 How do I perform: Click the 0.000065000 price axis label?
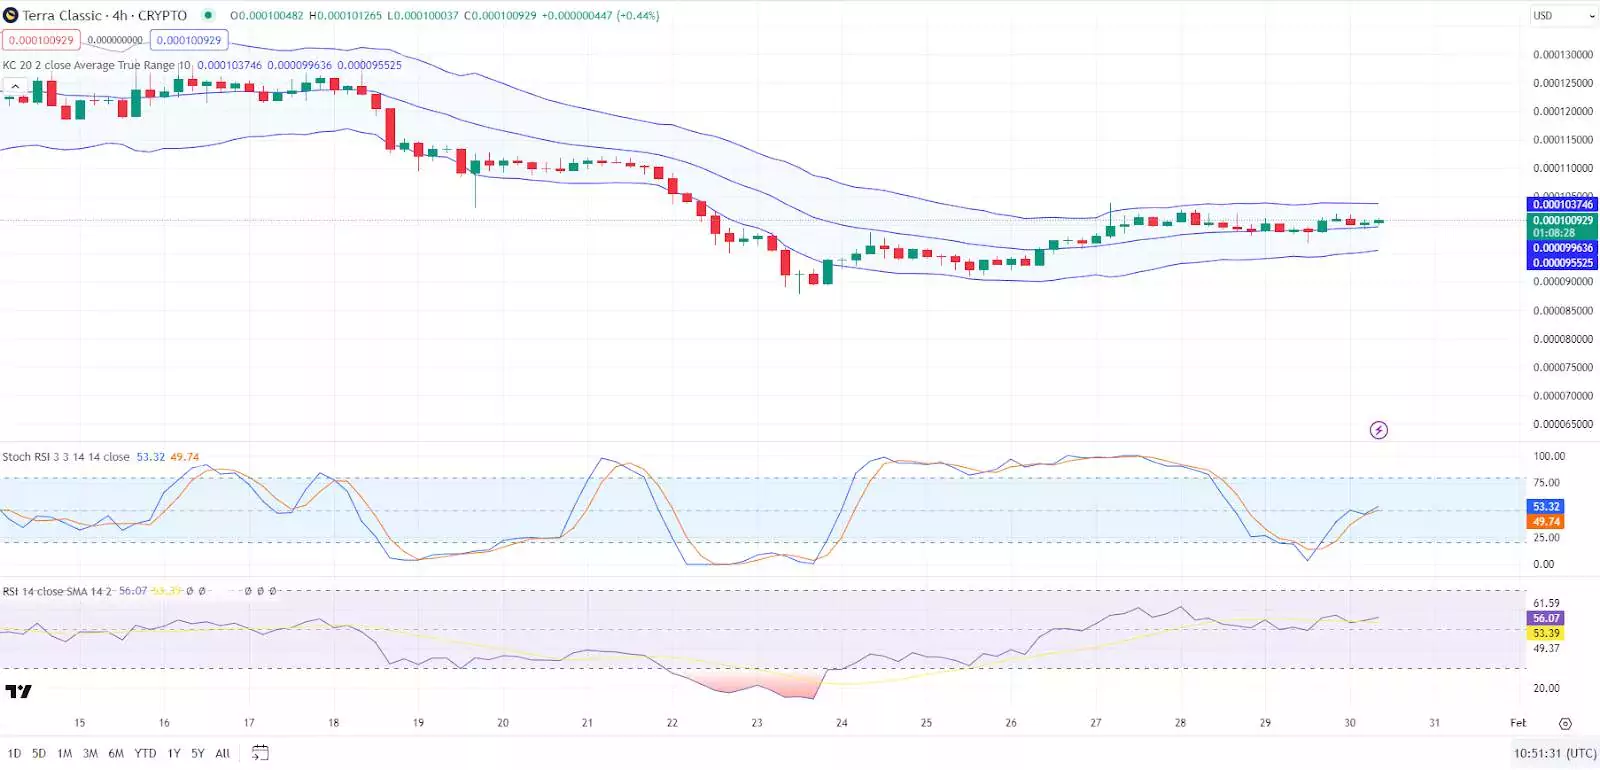pos(1563,424)
